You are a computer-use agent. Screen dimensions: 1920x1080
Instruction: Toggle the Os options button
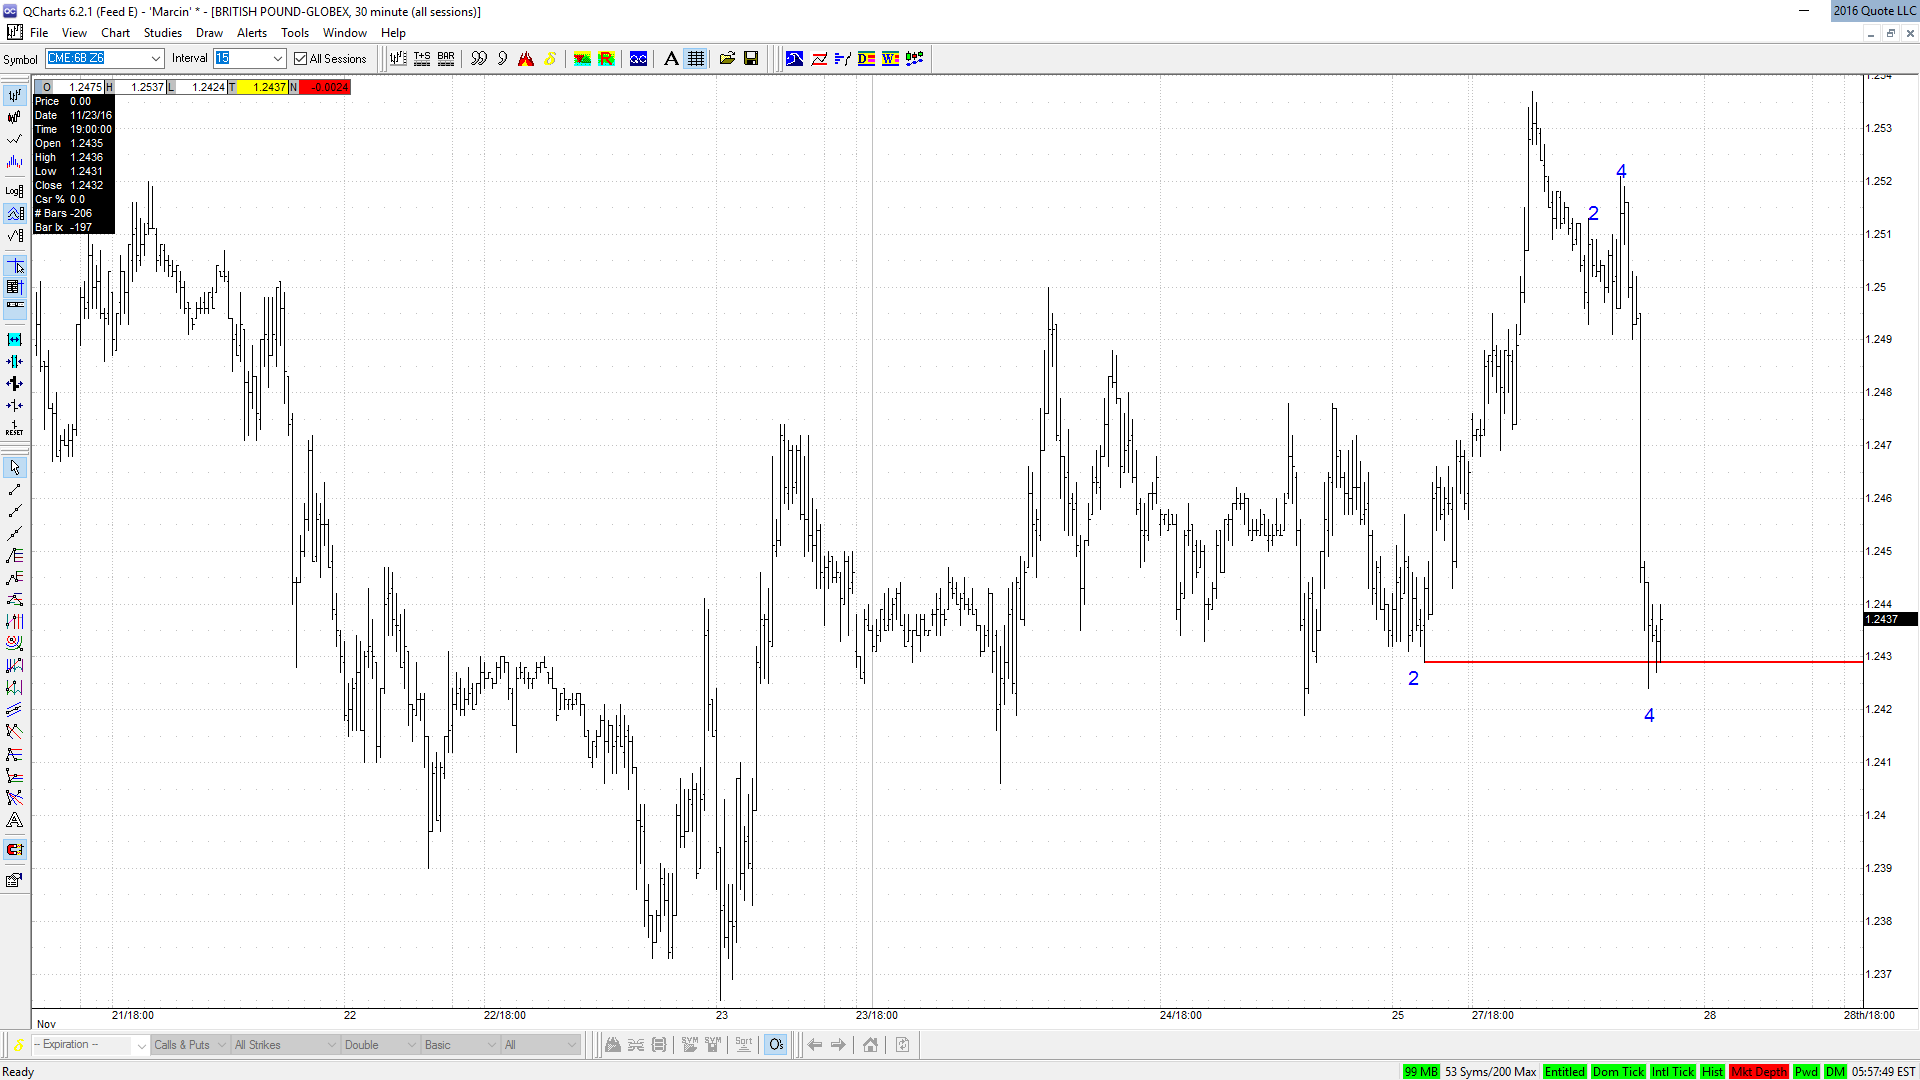pyautogui.click(x=776, y=1045)
